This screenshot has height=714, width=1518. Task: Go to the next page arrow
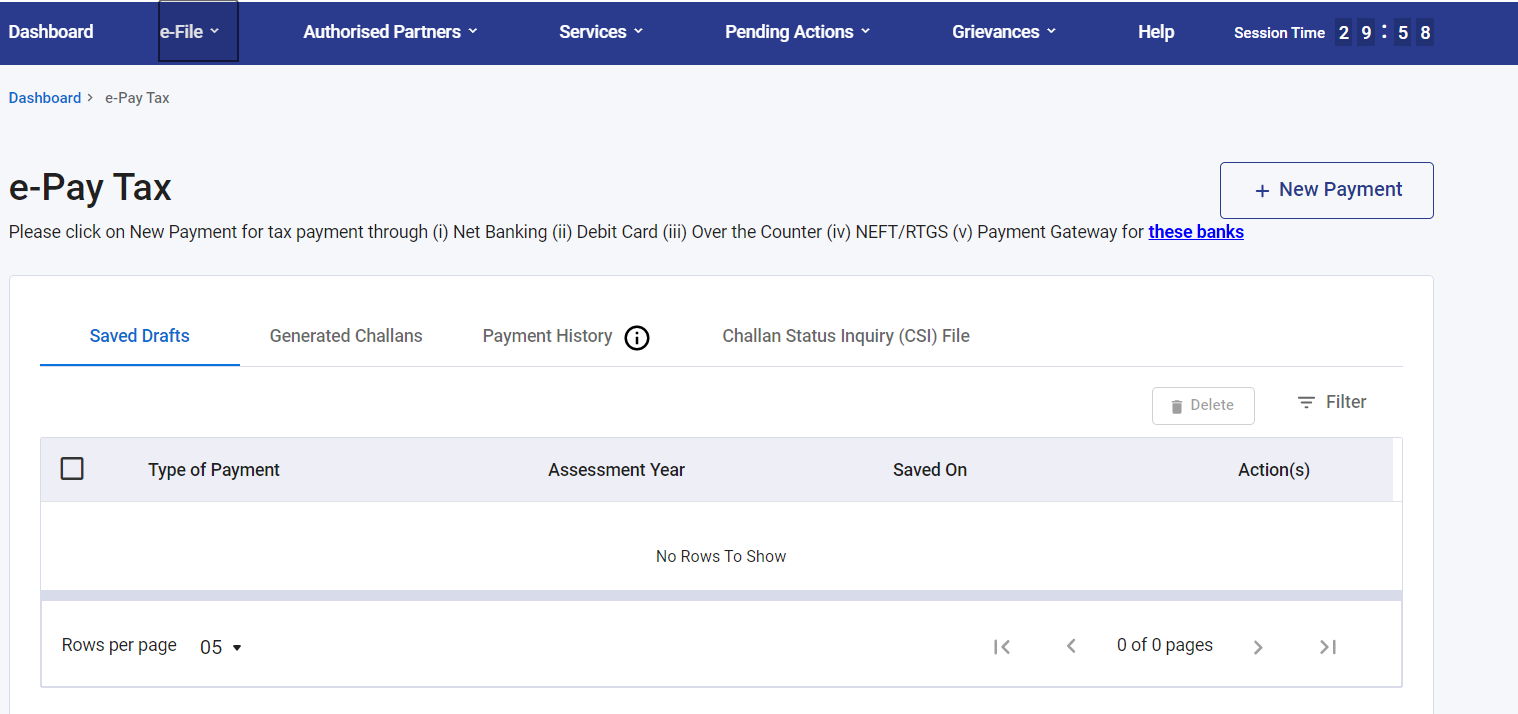1258,647
